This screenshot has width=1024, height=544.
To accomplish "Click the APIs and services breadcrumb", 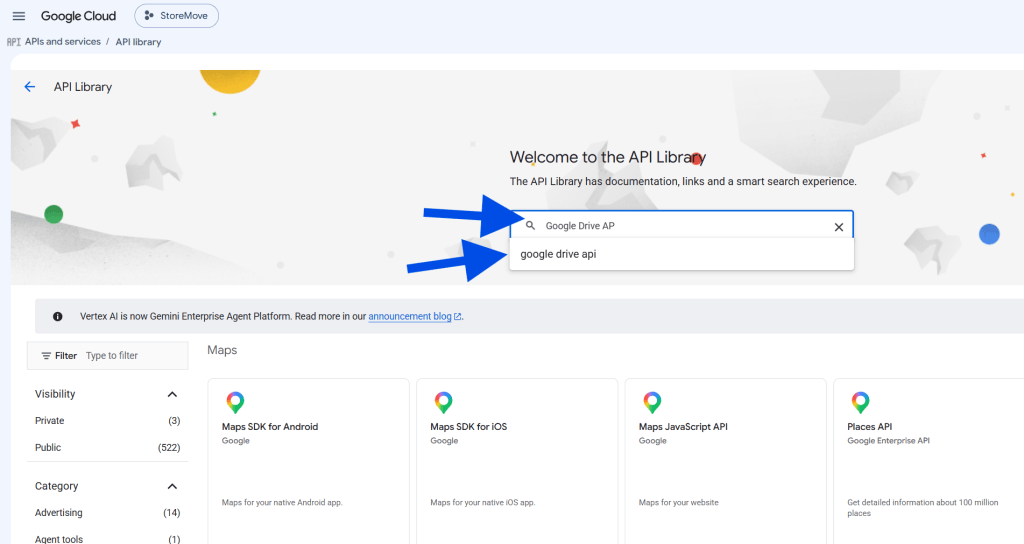I will [63, 42].
